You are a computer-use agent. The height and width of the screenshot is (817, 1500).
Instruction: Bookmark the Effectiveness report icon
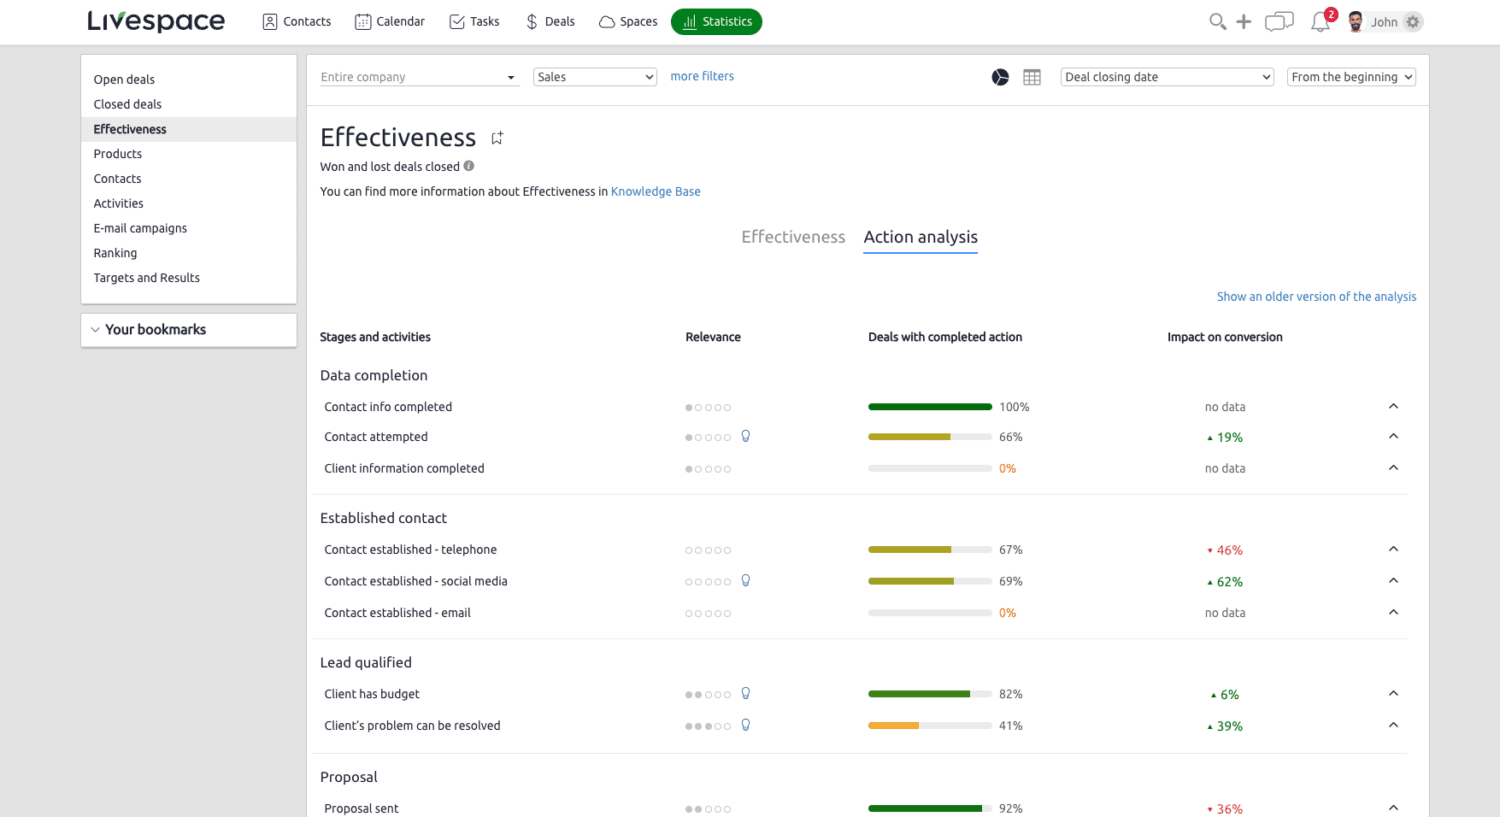click(497, 138)
